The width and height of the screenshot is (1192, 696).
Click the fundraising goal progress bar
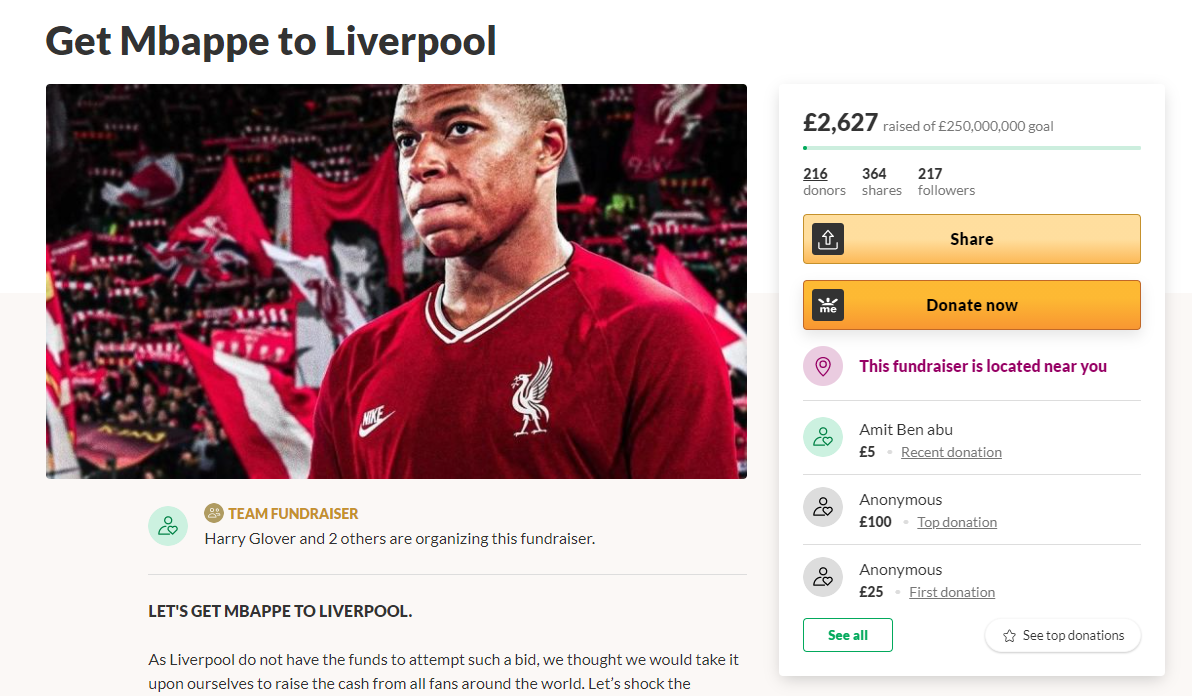tap(971, 148)
